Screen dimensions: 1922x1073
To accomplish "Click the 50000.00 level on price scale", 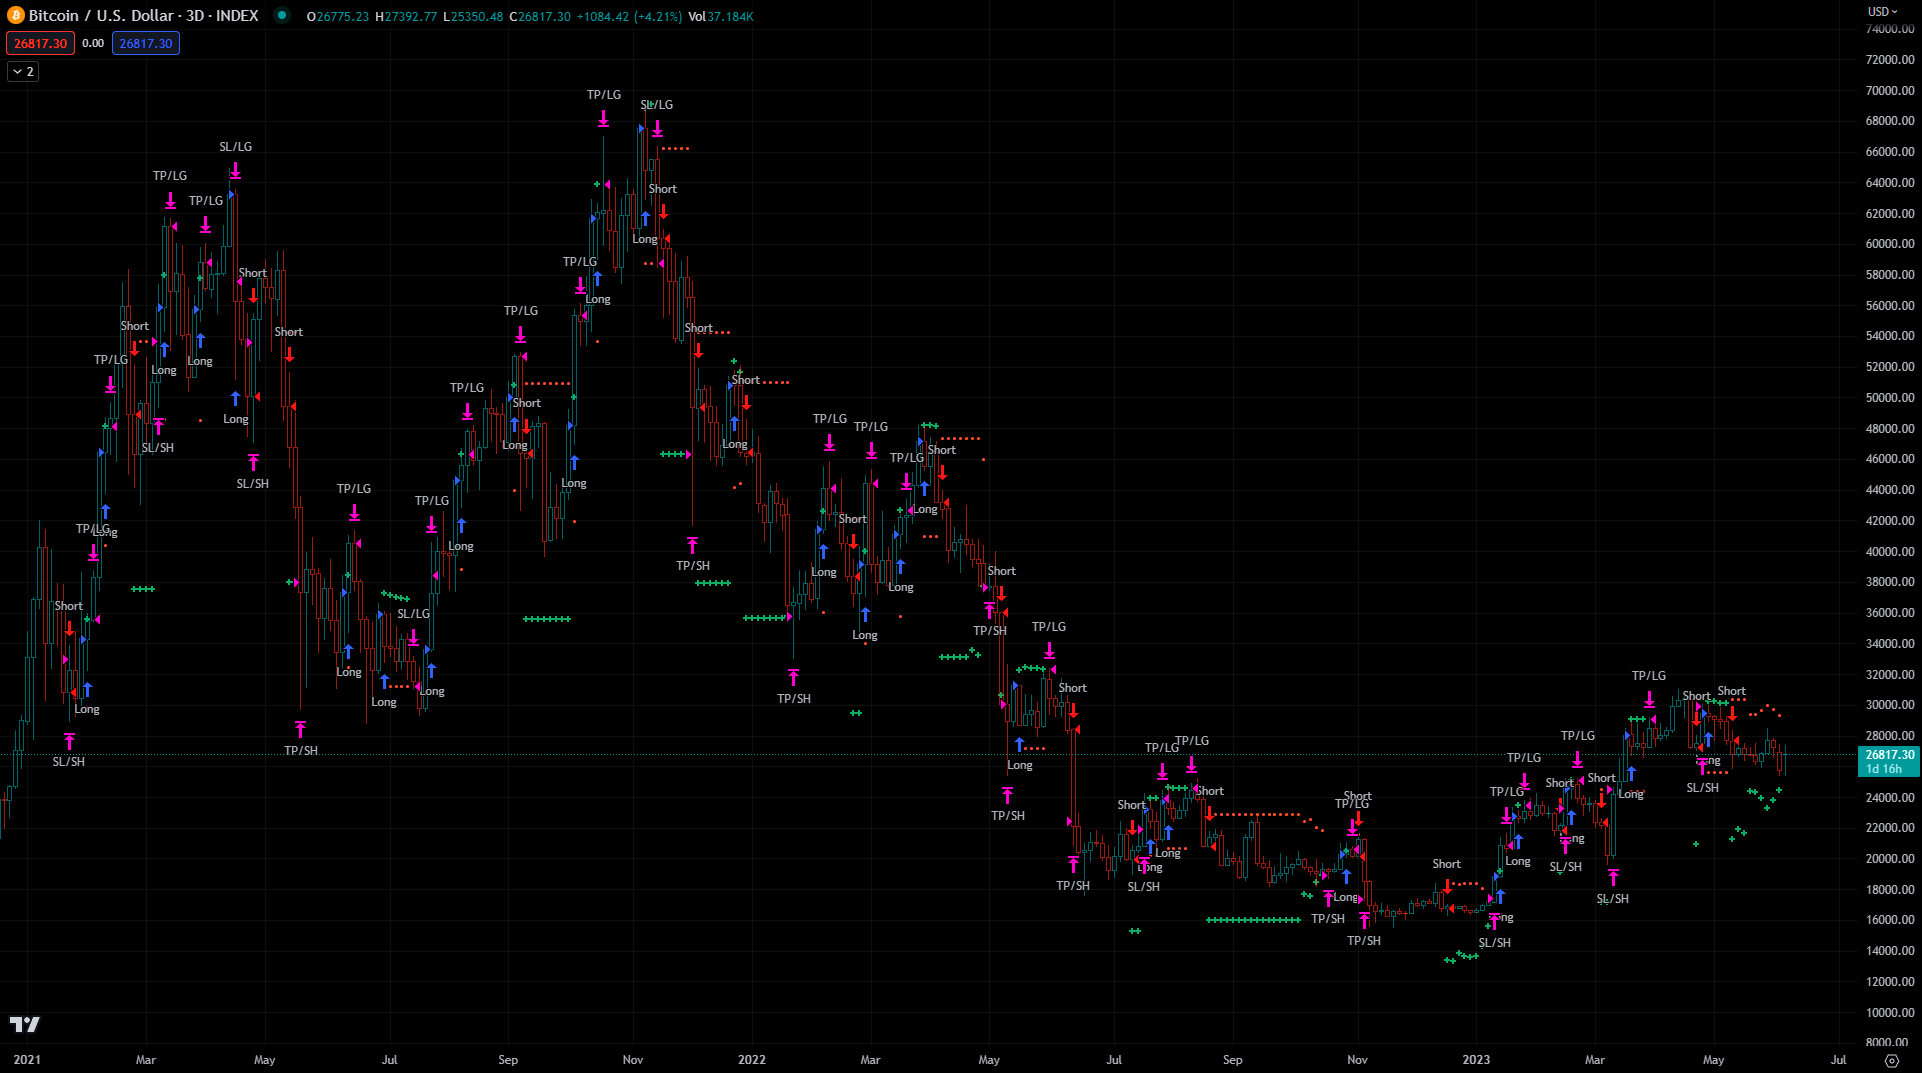I will pyautogui.click(x=1890, y=398).
